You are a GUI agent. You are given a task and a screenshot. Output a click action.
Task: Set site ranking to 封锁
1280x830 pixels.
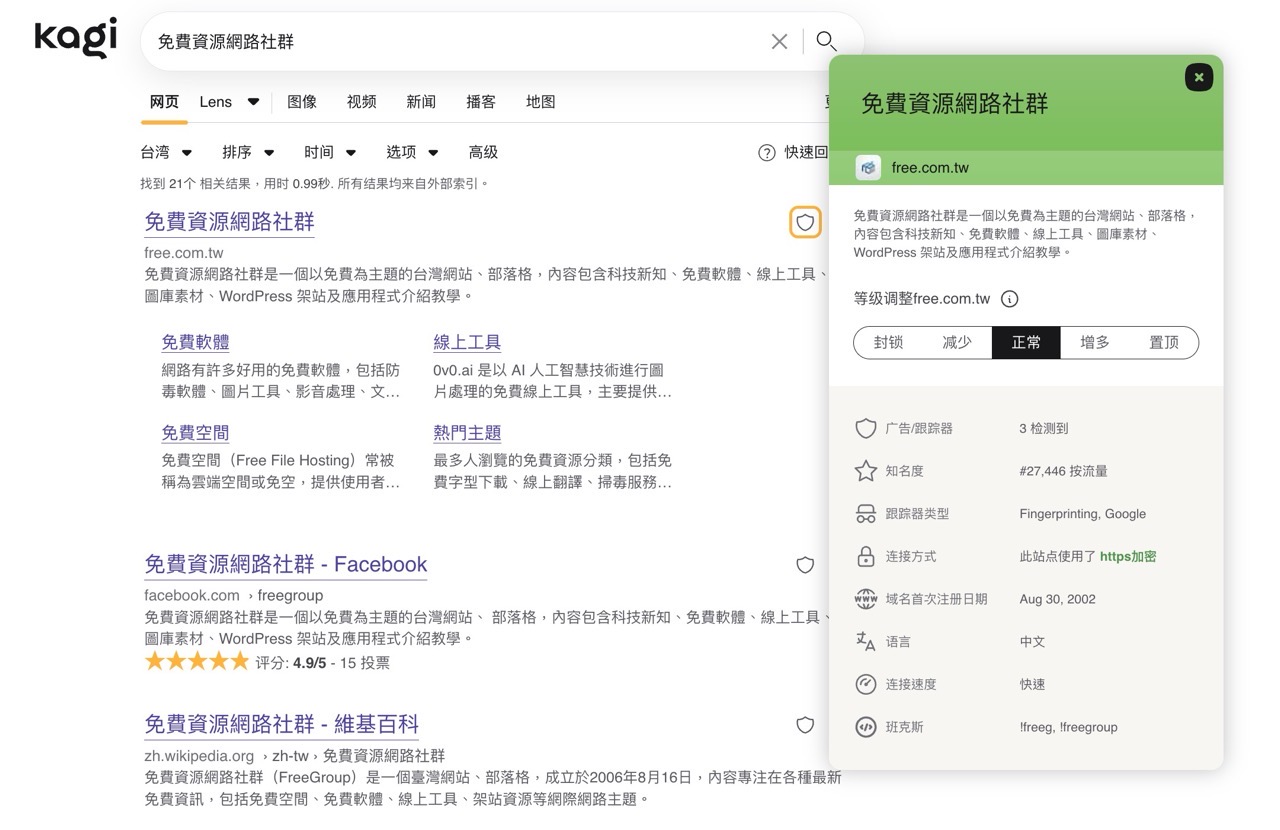point(888,342)
